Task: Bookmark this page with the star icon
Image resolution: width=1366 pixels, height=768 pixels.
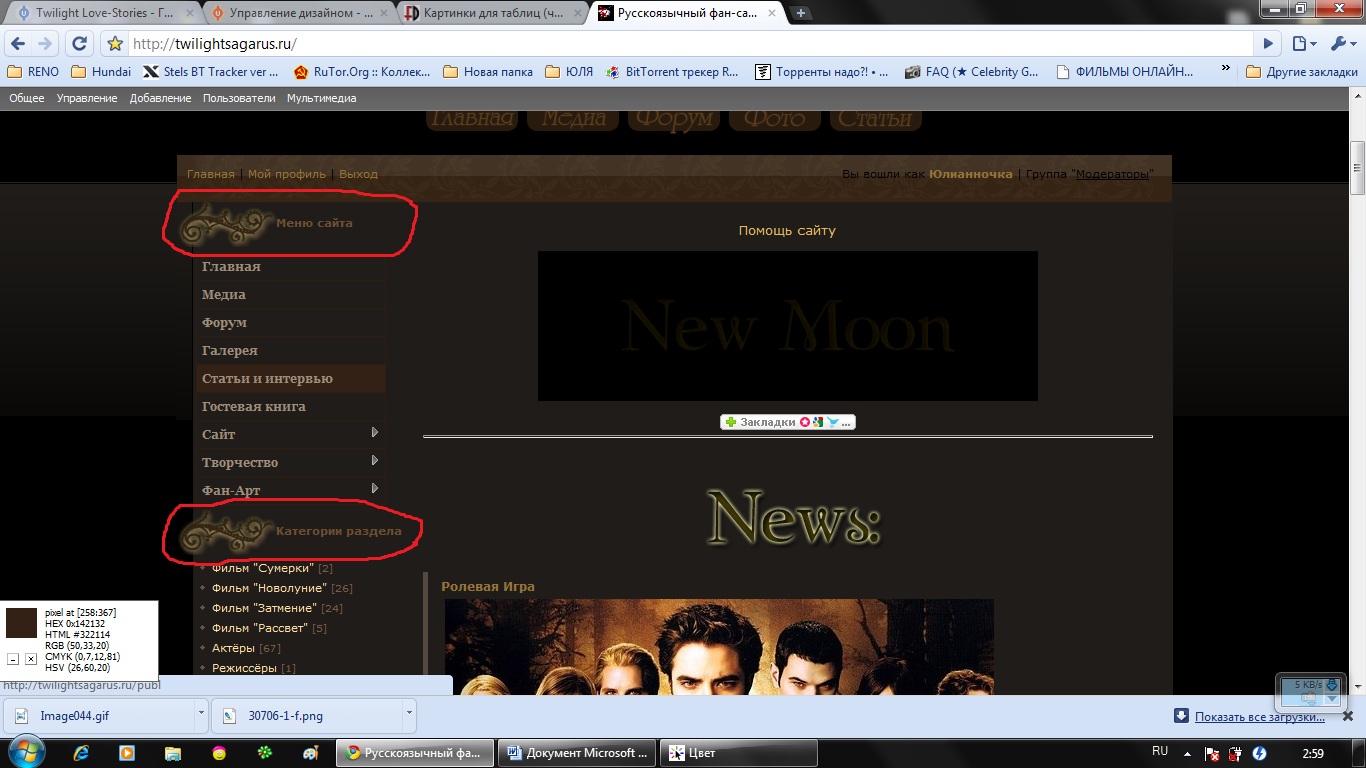Action: (x=115, y=44)
